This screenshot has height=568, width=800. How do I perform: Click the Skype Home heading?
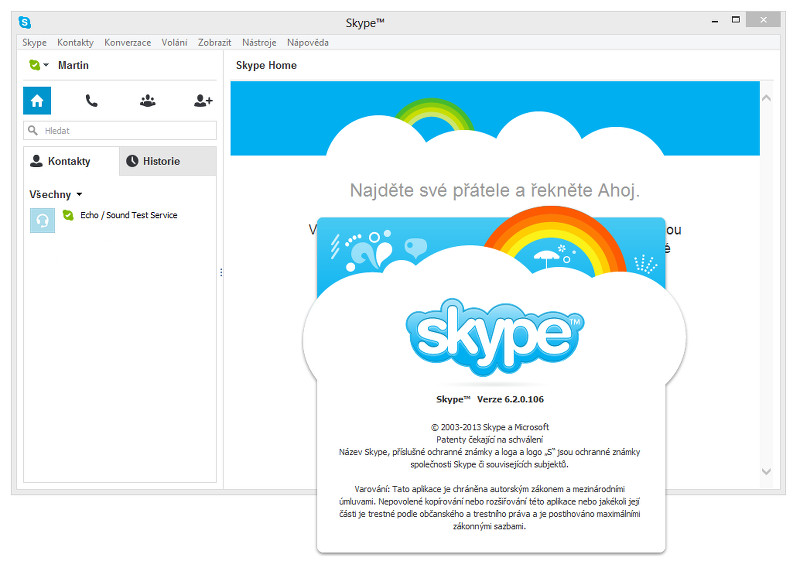coord(266,65)
